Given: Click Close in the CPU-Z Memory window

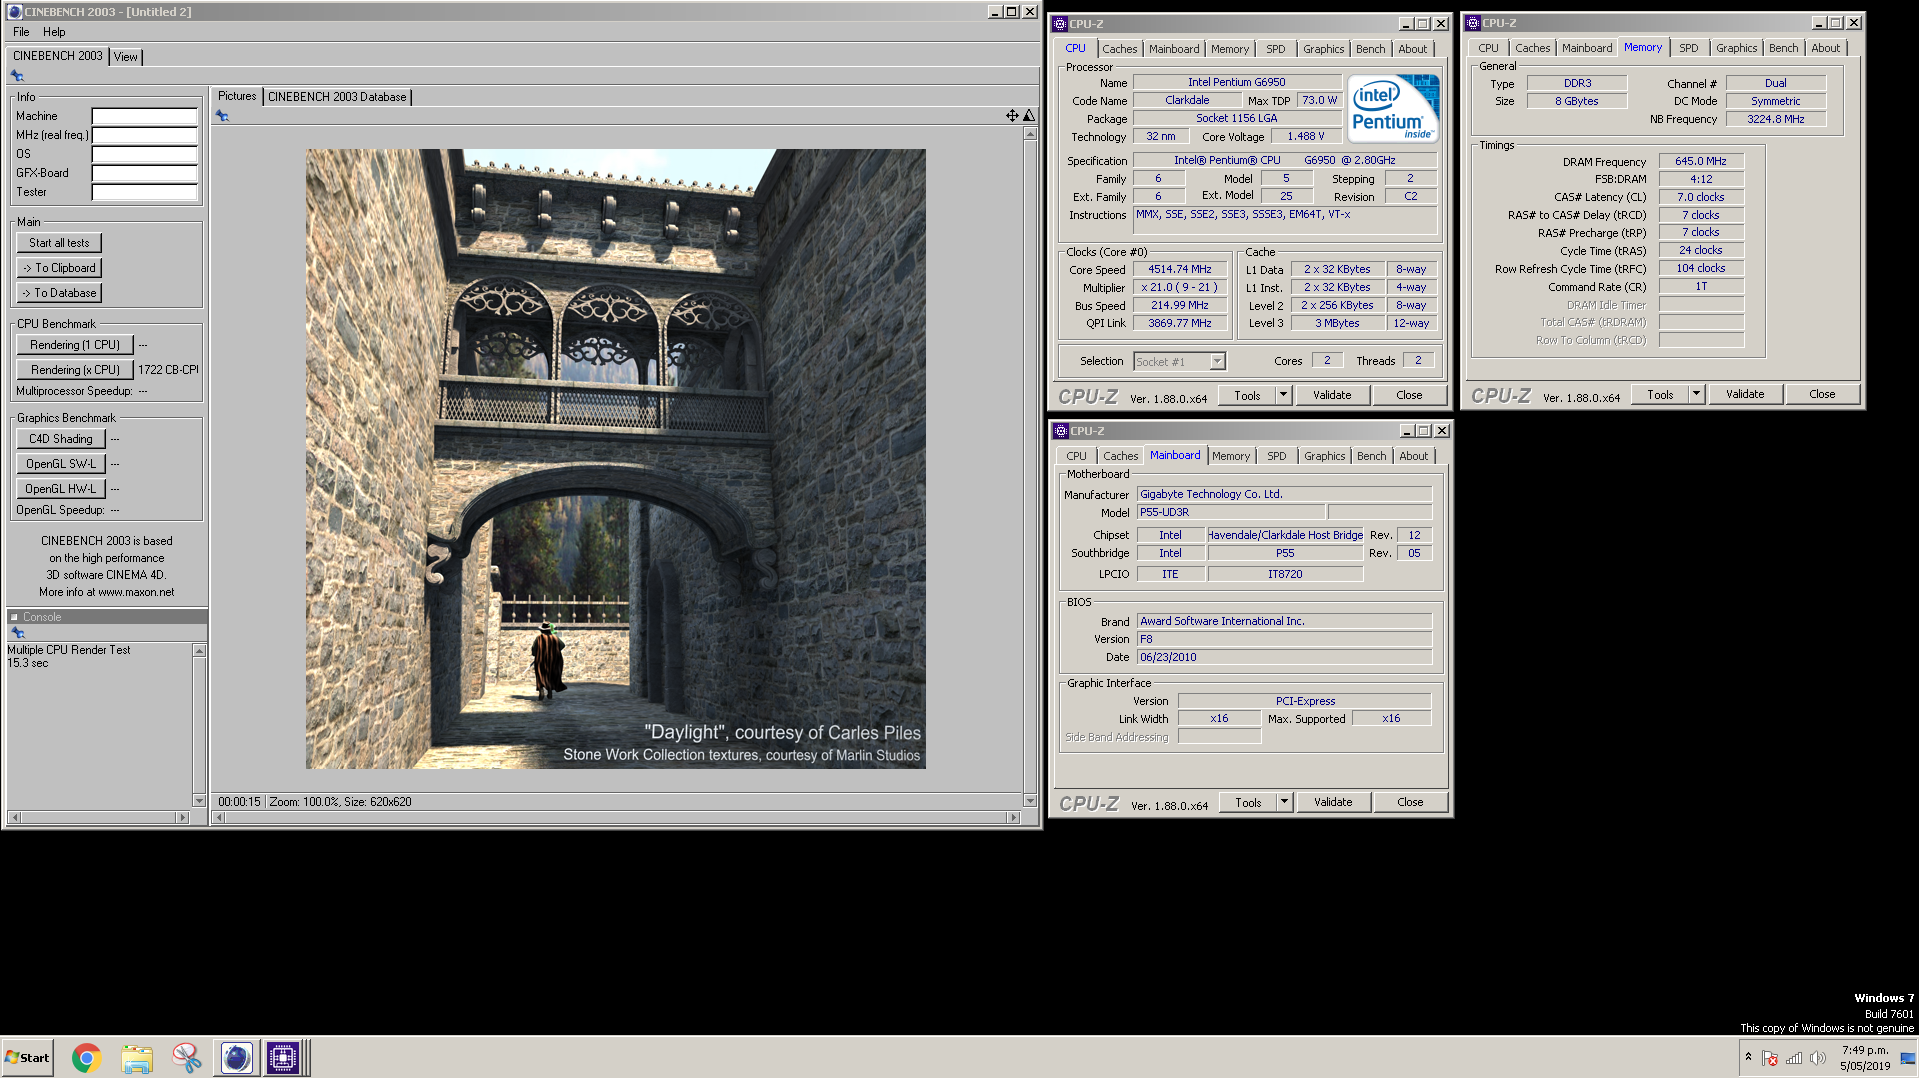Looking at the screenshot, I should coord(1822,394).
